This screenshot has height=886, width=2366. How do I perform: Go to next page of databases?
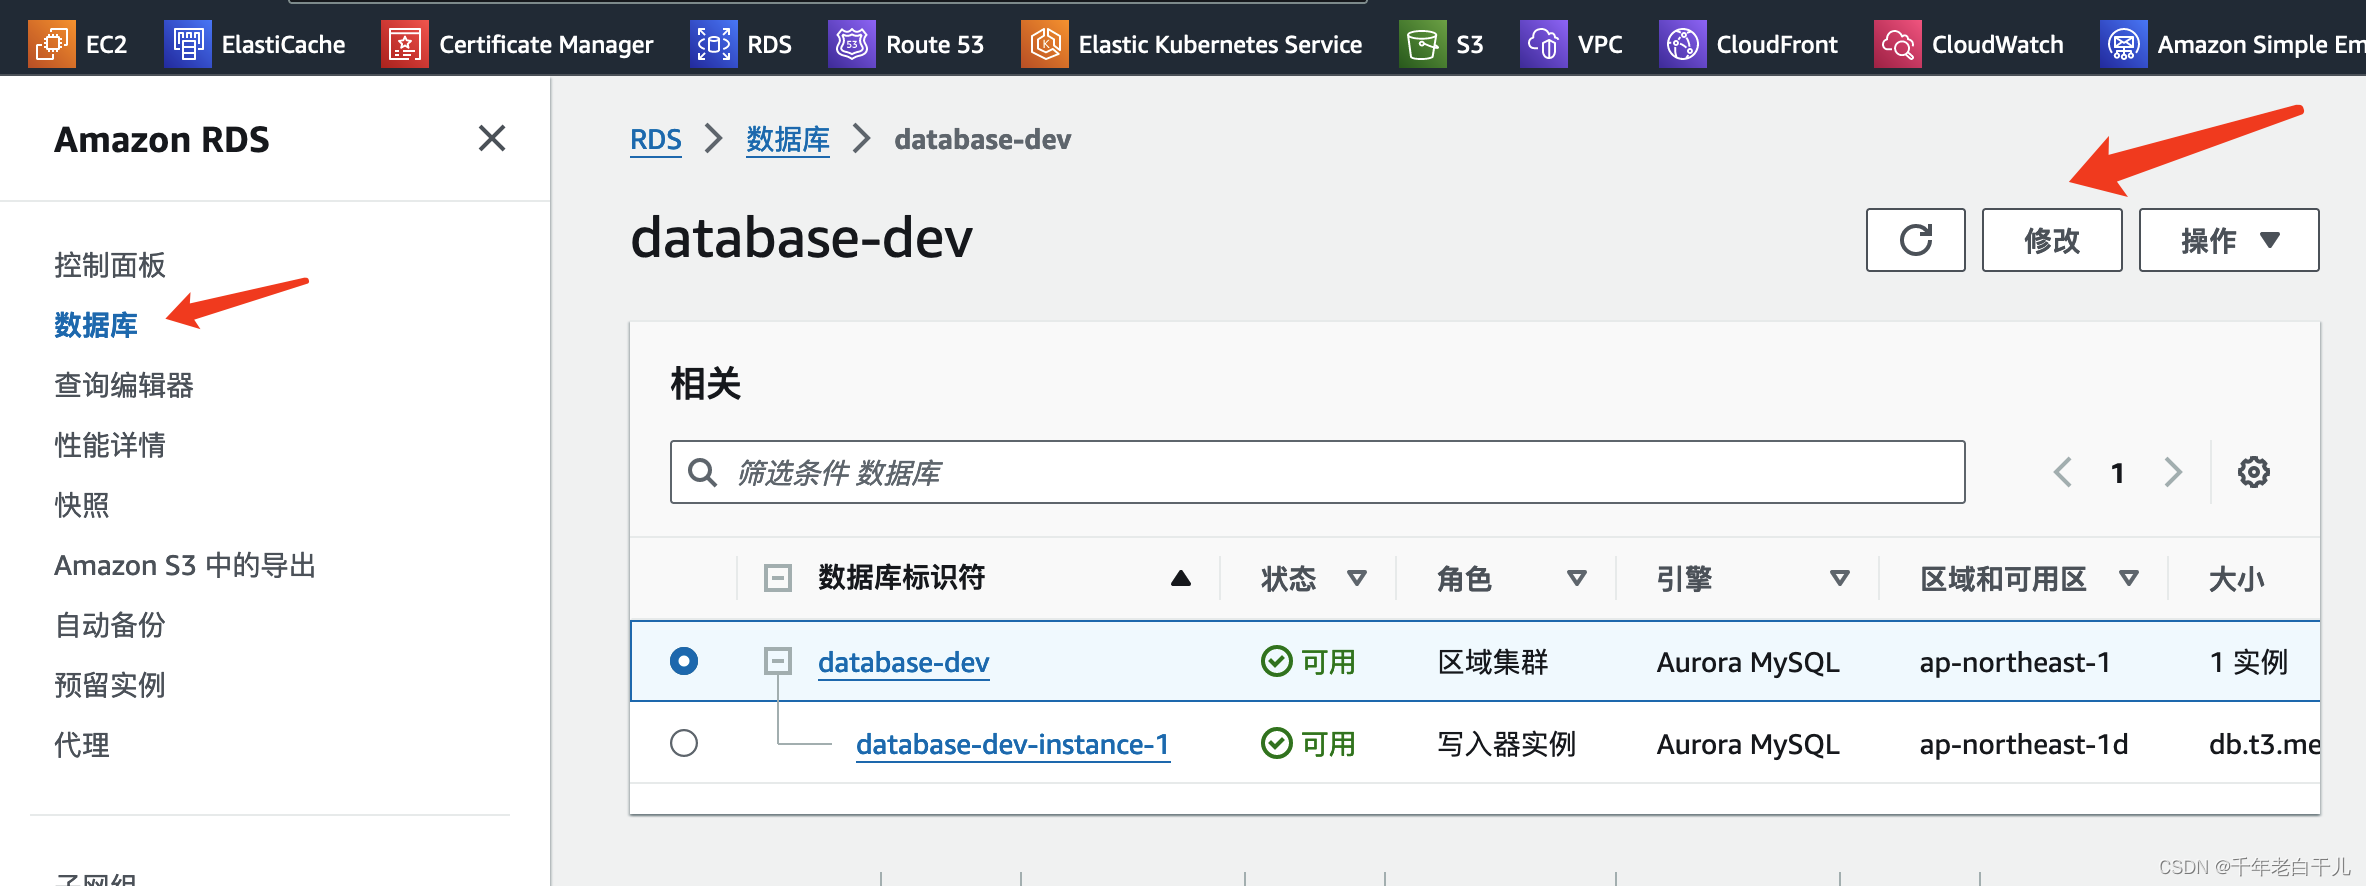click(x=2173, y=472)
